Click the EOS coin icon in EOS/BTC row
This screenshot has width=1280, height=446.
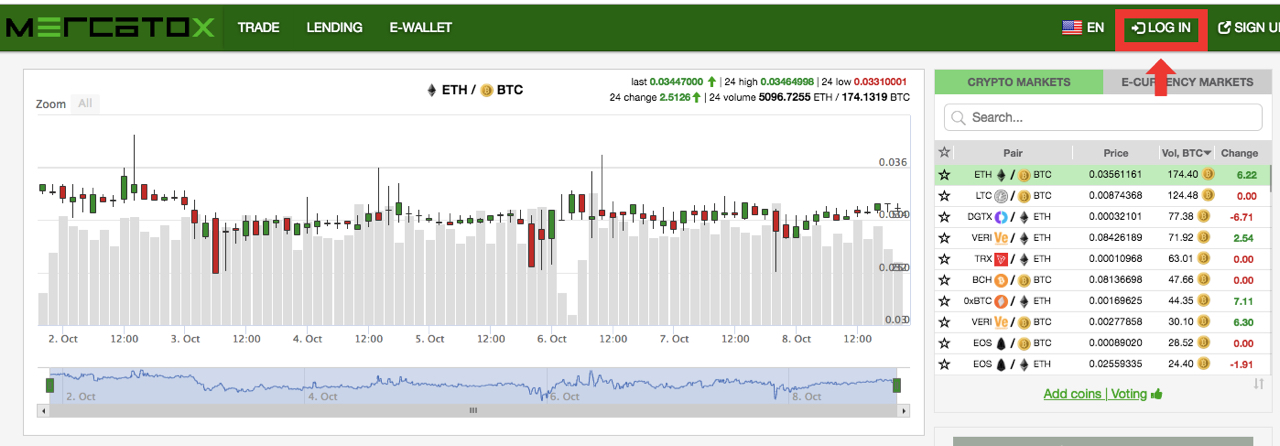pyautogui.click(x=1001, y=342)
